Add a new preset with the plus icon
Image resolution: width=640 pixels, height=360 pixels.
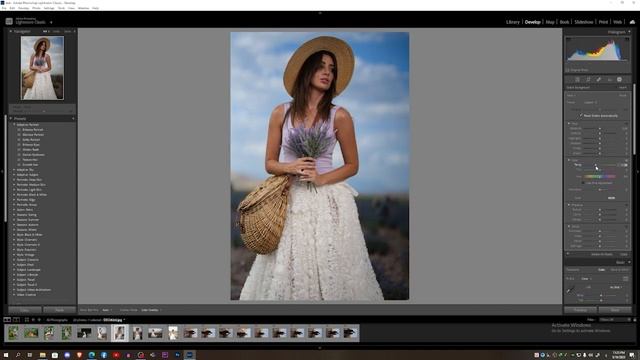point(73,118)
